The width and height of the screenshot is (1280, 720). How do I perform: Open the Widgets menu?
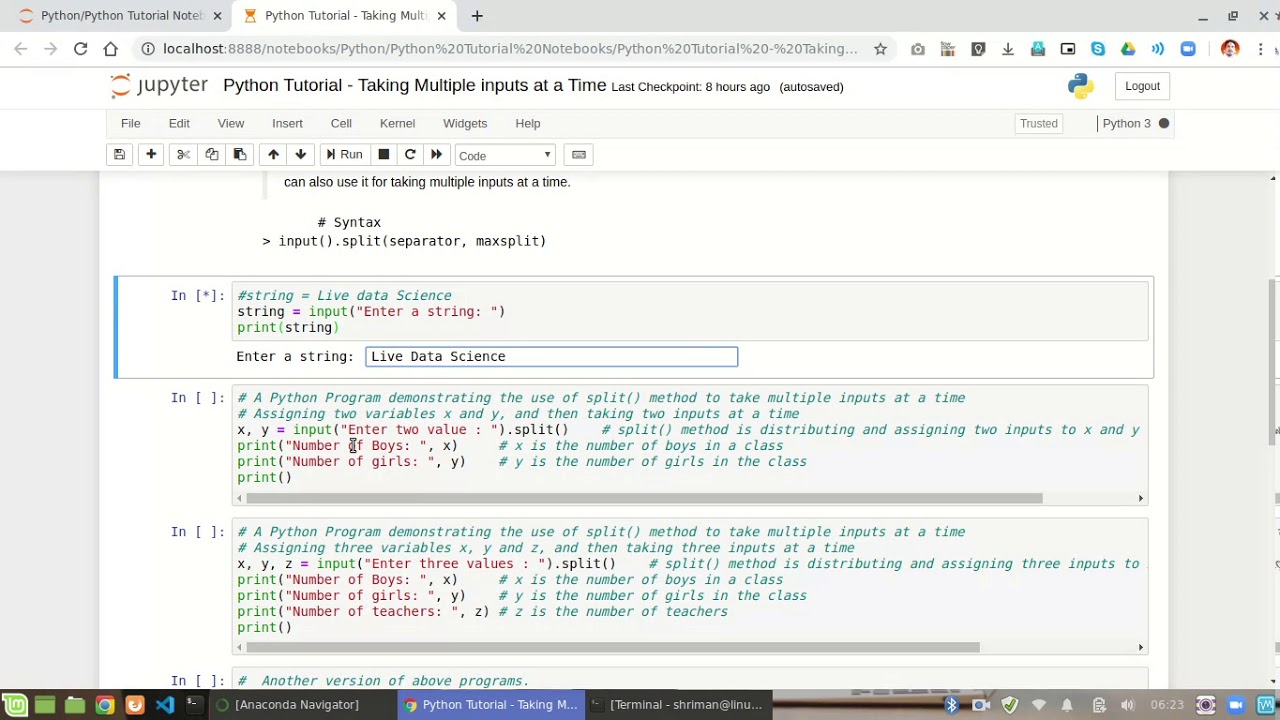(x=465, y=123)
